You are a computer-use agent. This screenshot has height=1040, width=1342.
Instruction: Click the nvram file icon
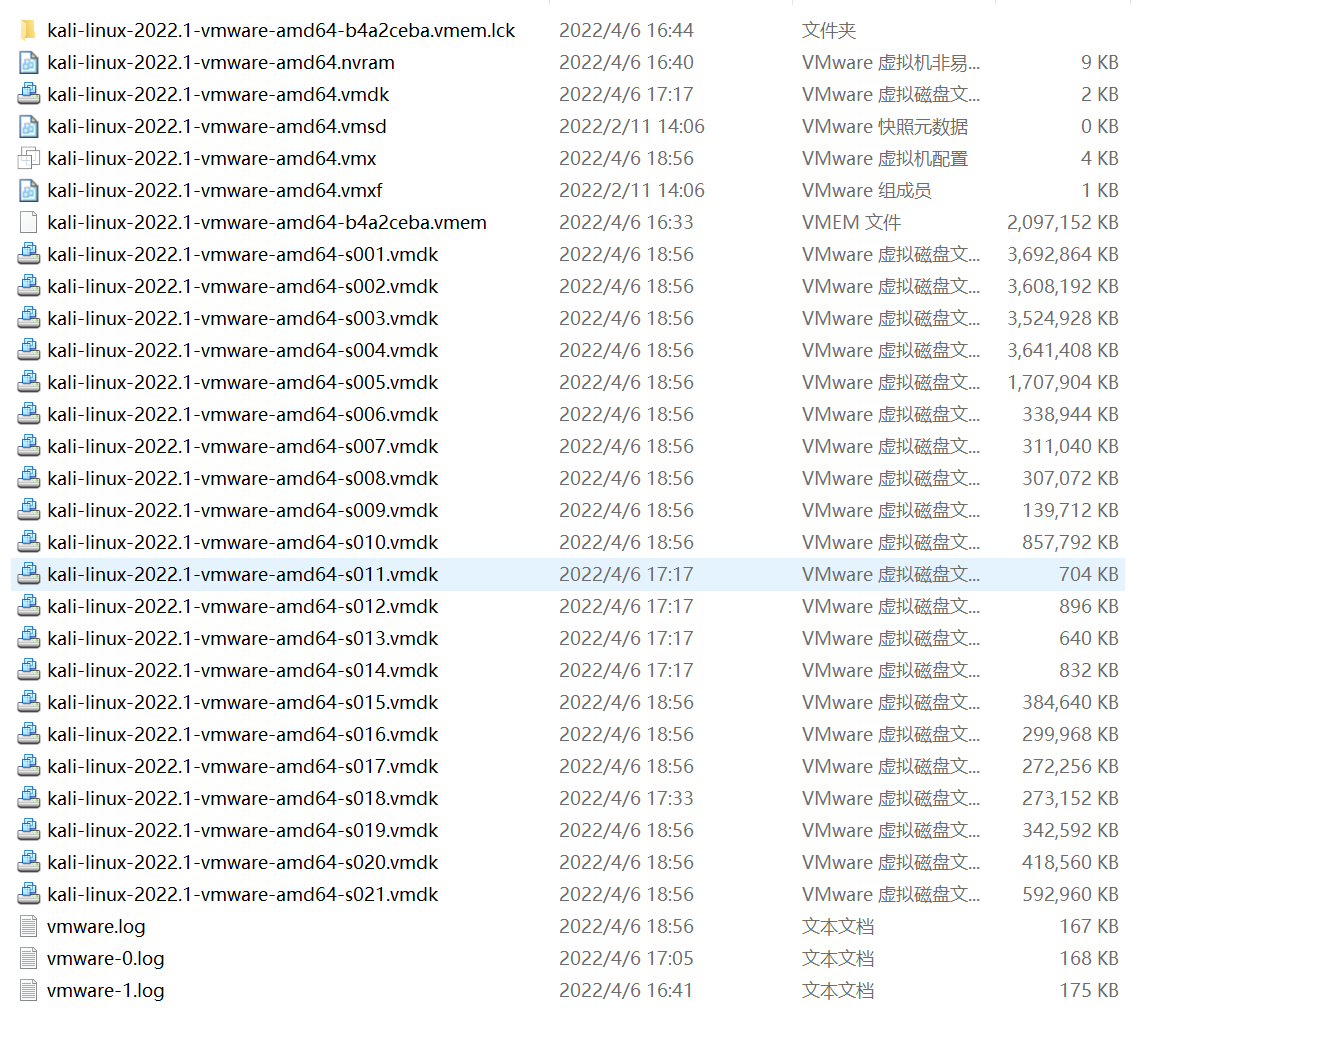[29, 62]
